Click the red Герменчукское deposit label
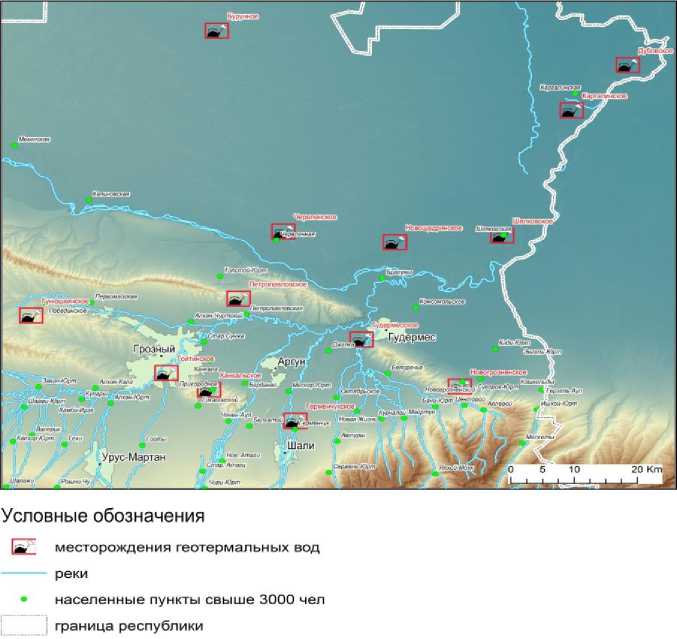677x639 pixels. (x=331, y=406)
